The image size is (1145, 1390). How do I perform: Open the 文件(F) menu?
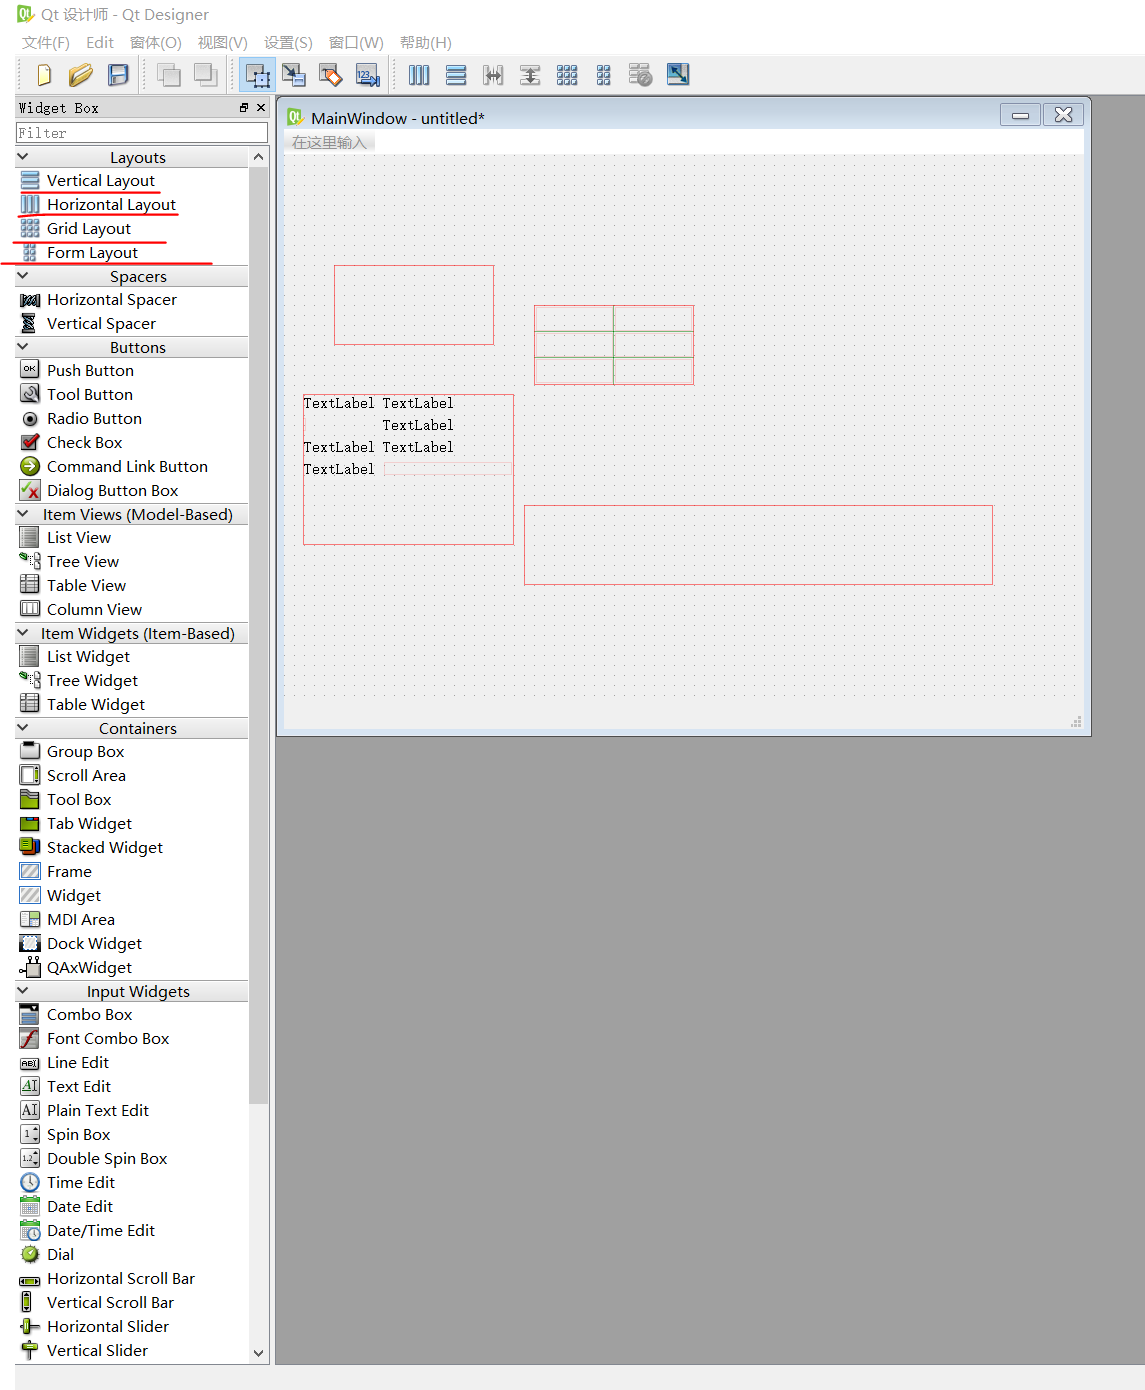46,43
